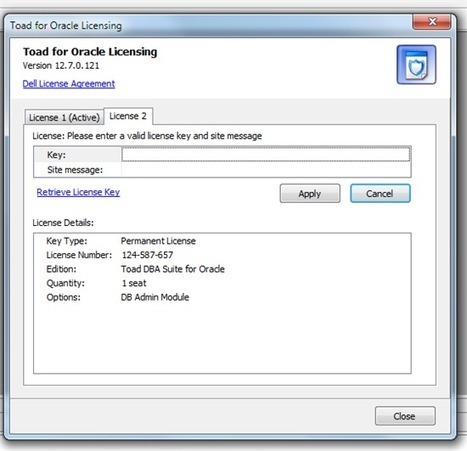Click the Close button at bottom
The height and width of the screenshot is (451, 467).
[x=405, y=416]
